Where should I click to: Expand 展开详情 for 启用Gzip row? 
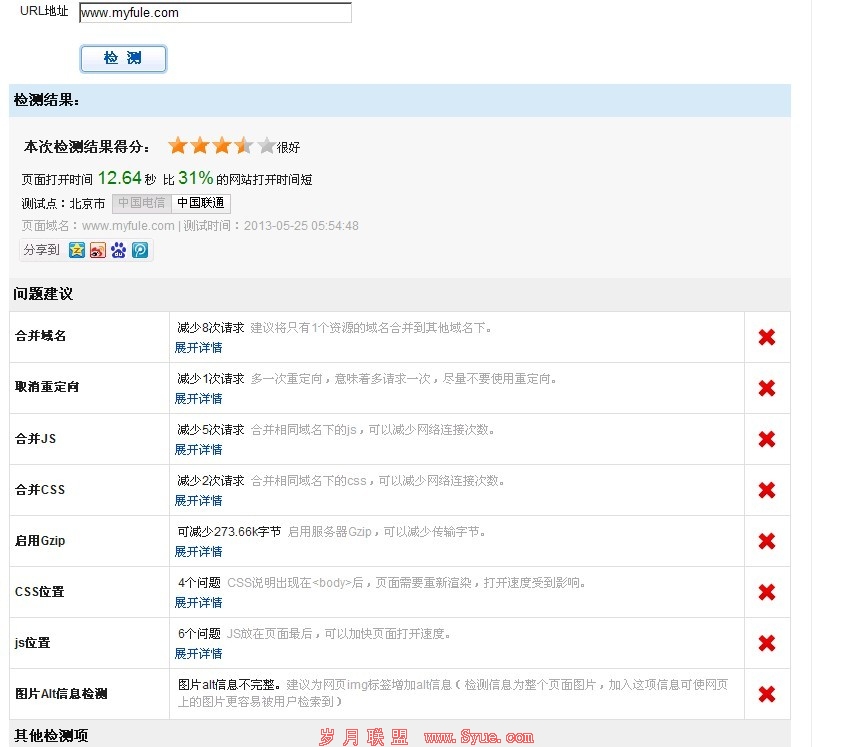click(x=198, y=552)
